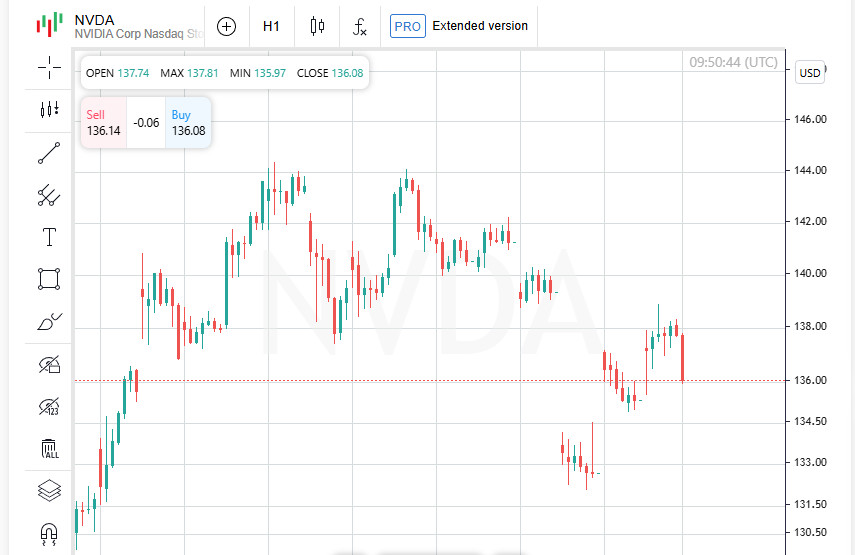
Task: Open the indicators fx menu
Action: point(359,26)
